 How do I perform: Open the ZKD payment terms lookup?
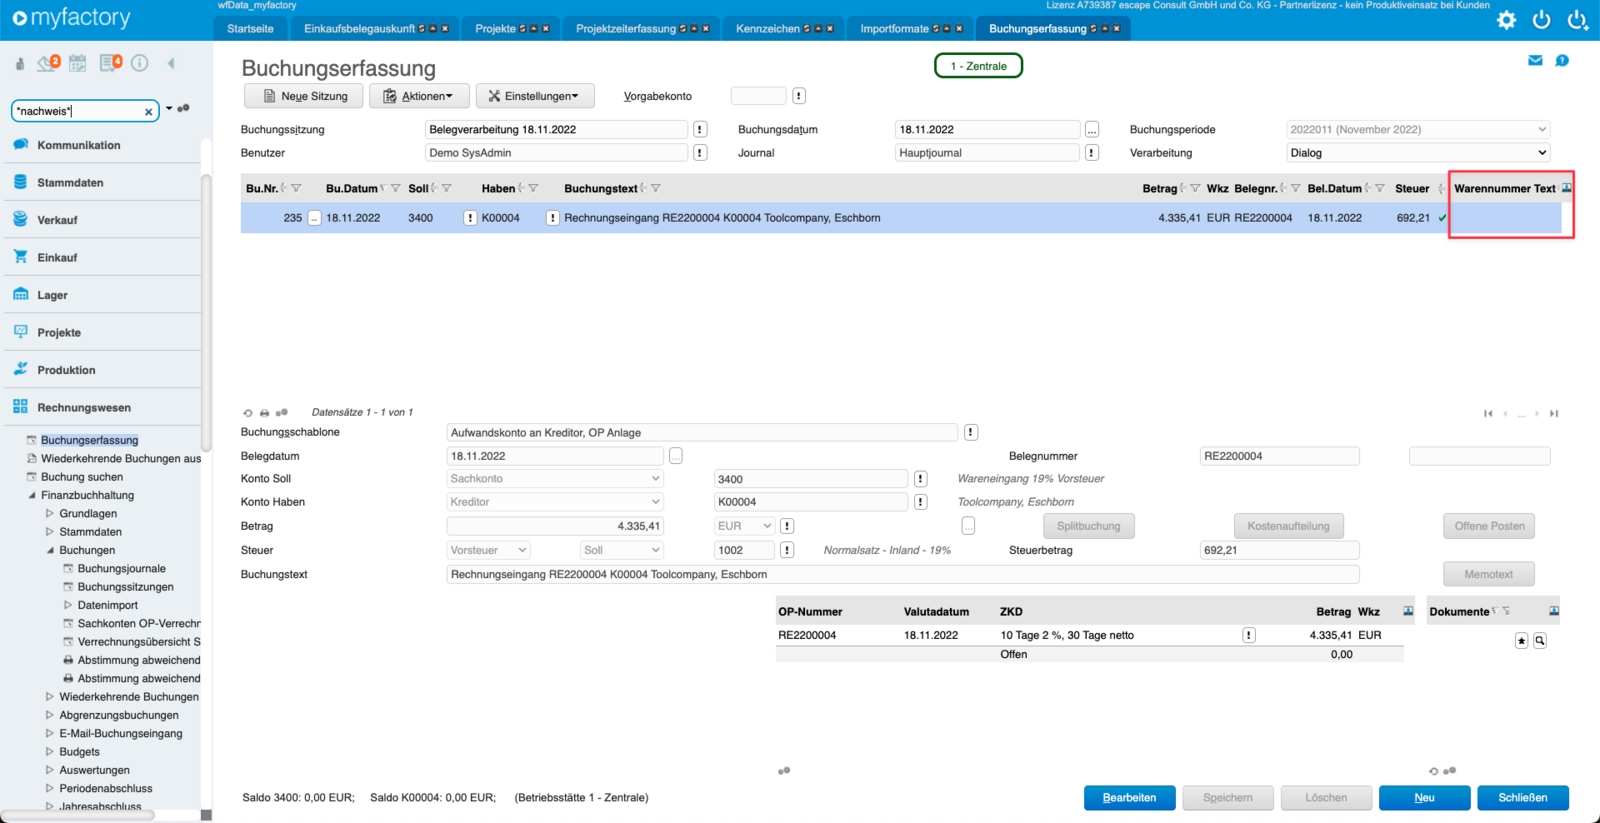click(1248, 635)
